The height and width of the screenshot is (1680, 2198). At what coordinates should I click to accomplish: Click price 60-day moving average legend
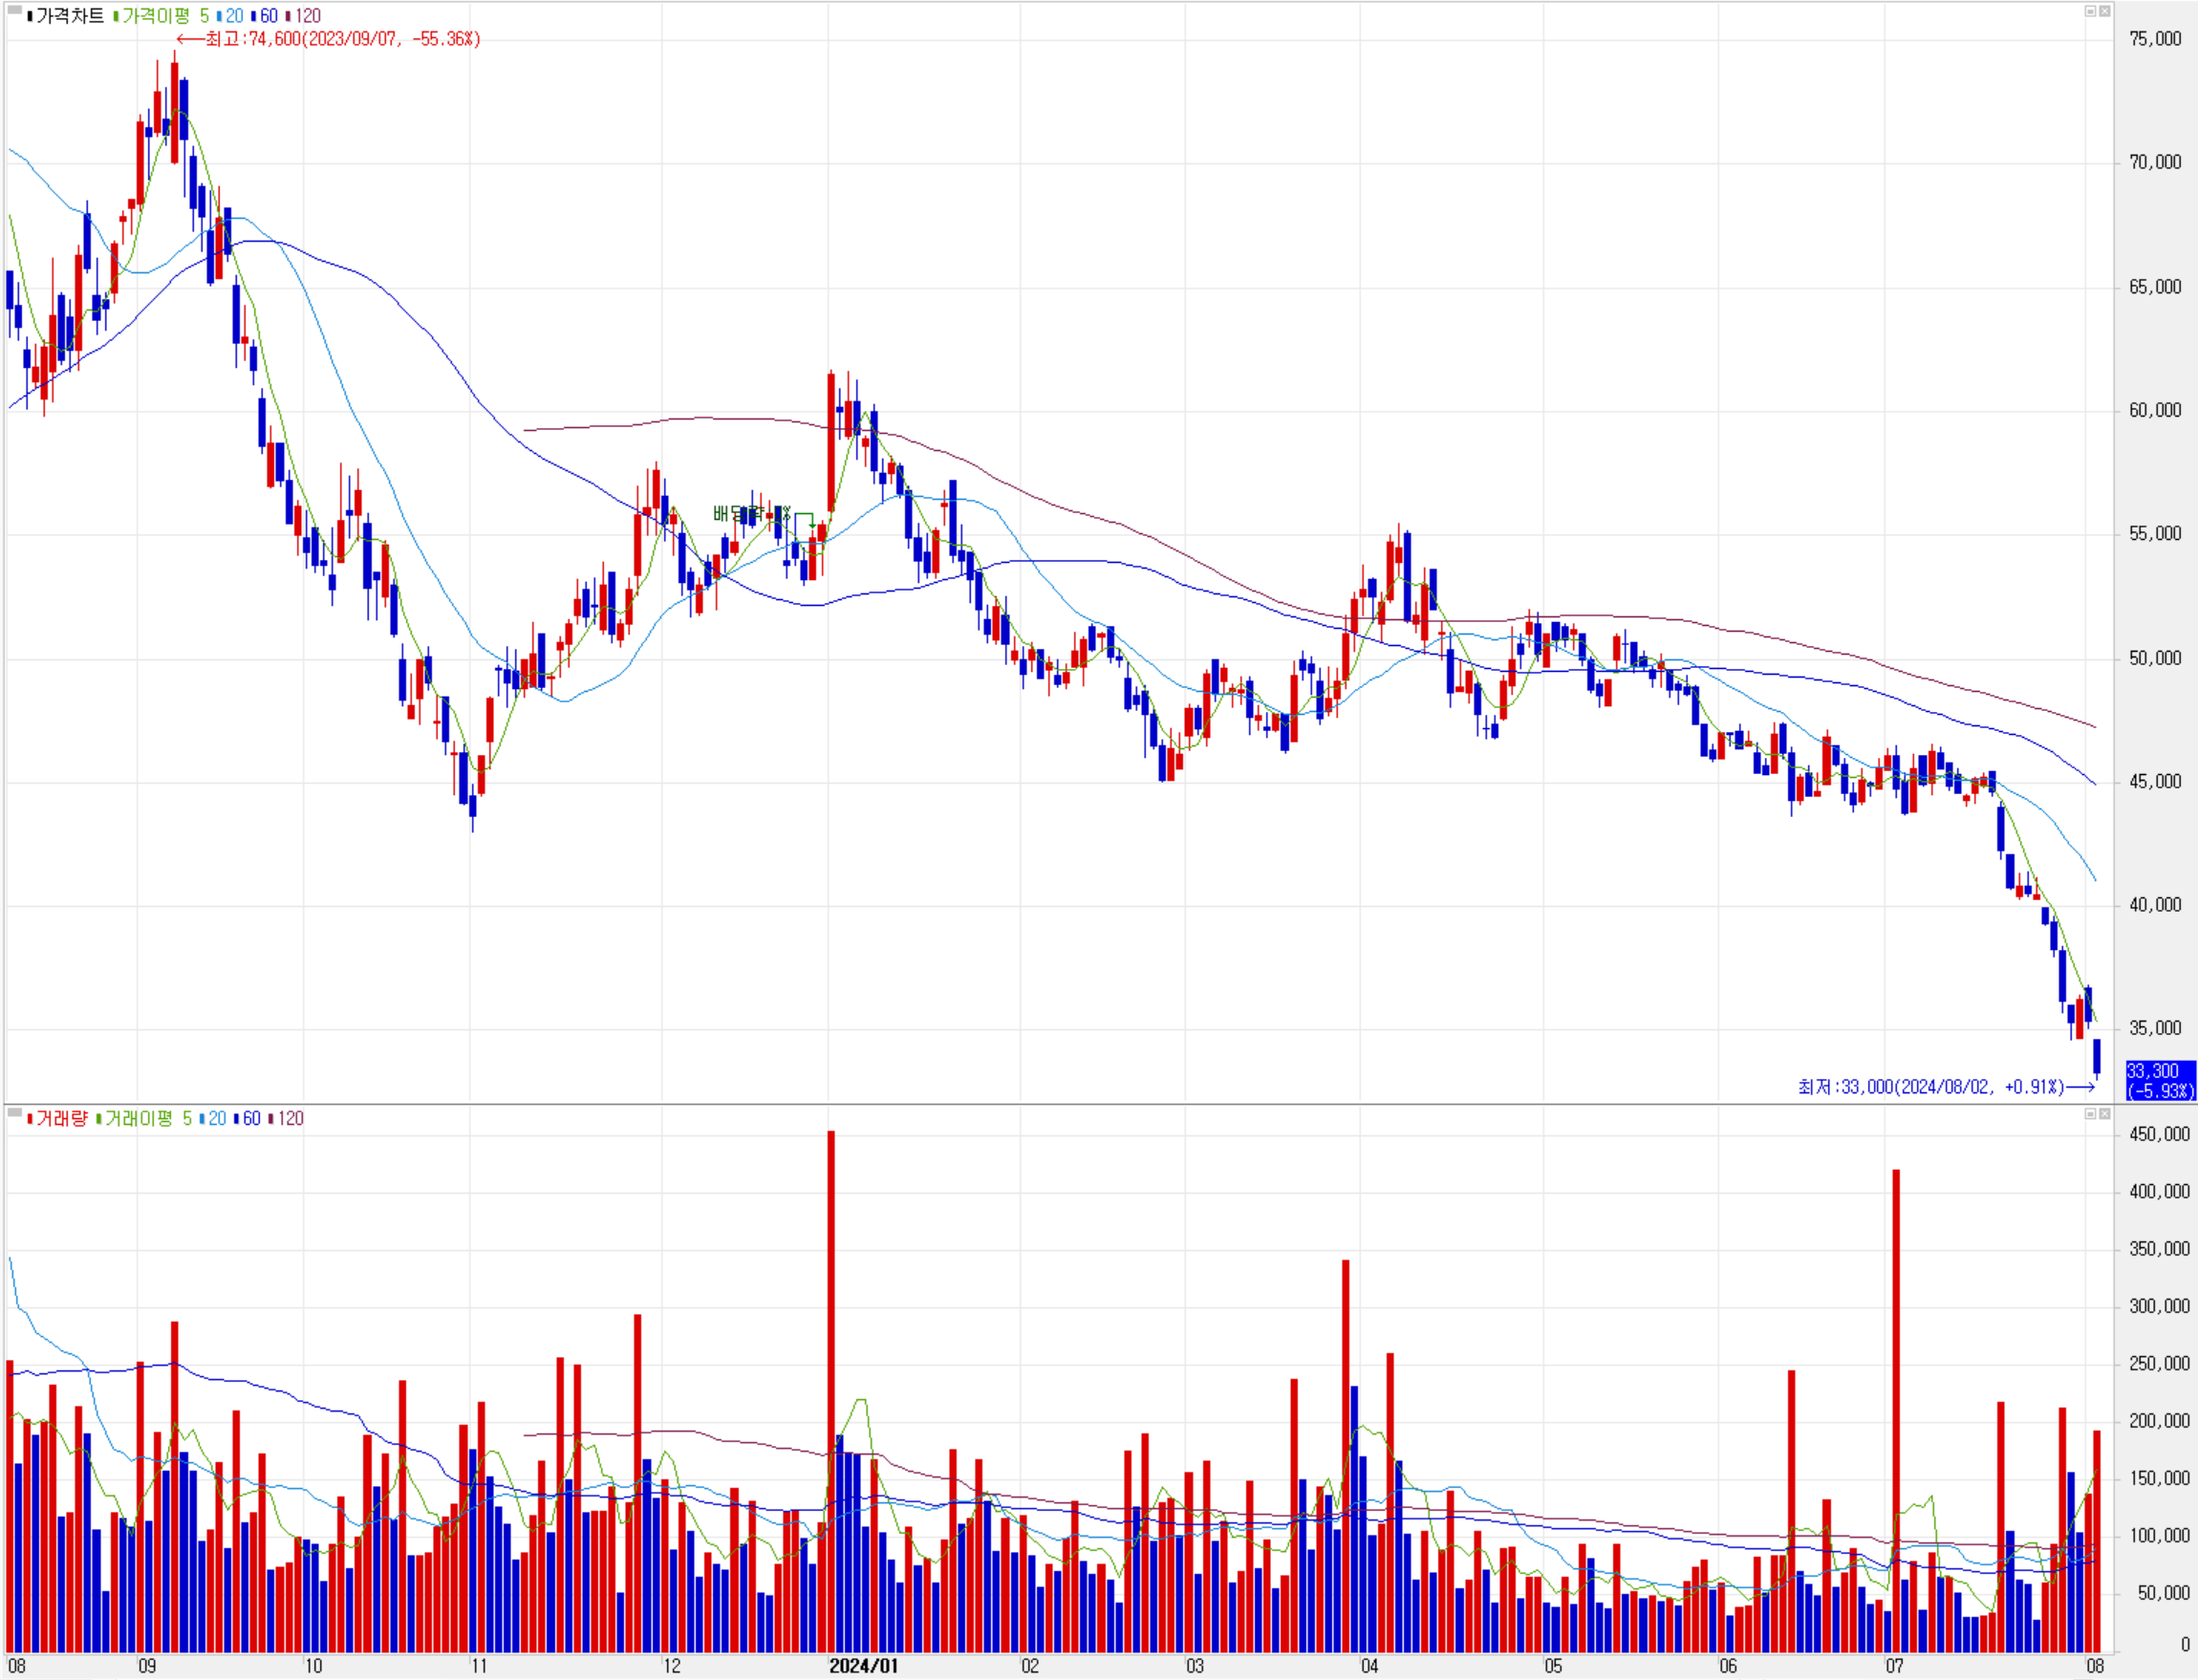[x=268, y=16]
